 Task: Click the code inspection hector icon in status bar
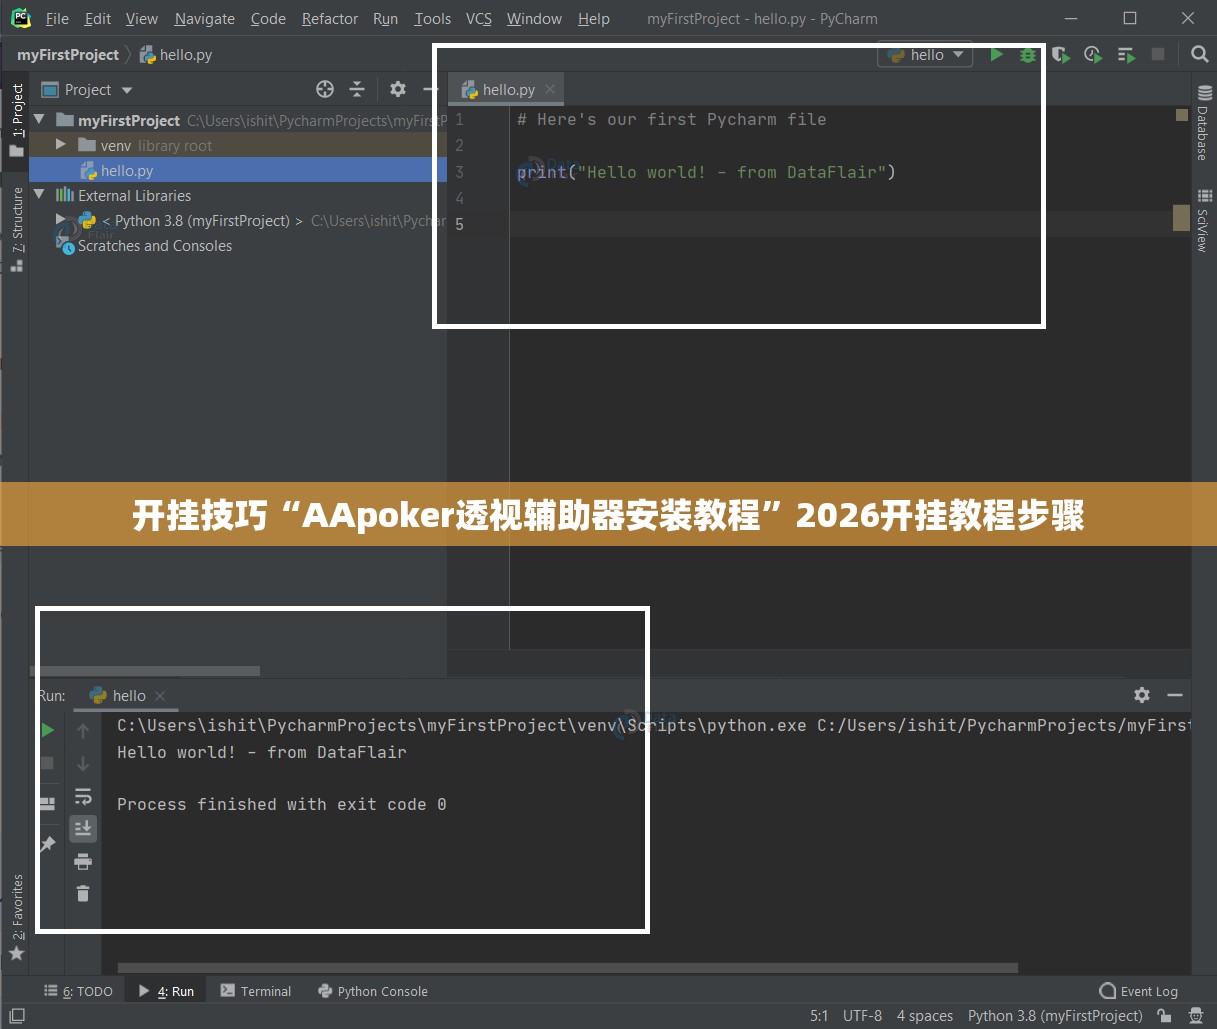coord(1195,1016)
